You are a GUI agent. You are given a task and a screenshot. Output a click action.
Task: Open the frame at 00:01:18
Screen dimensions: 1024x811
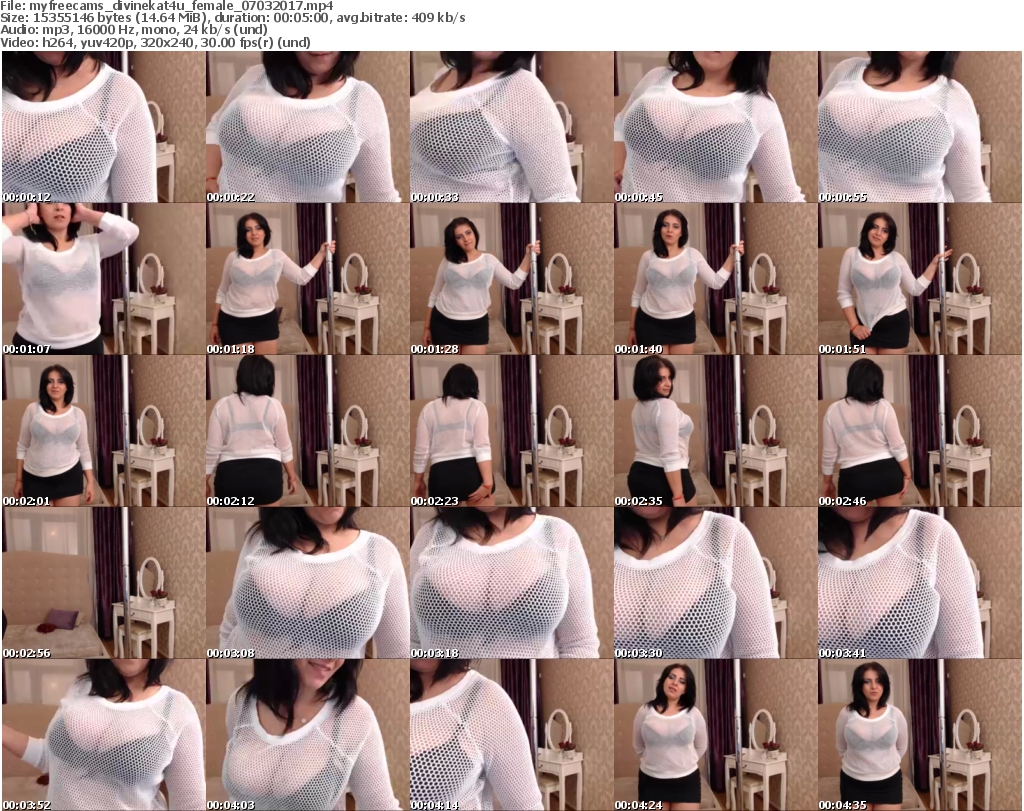coord(308,279)
